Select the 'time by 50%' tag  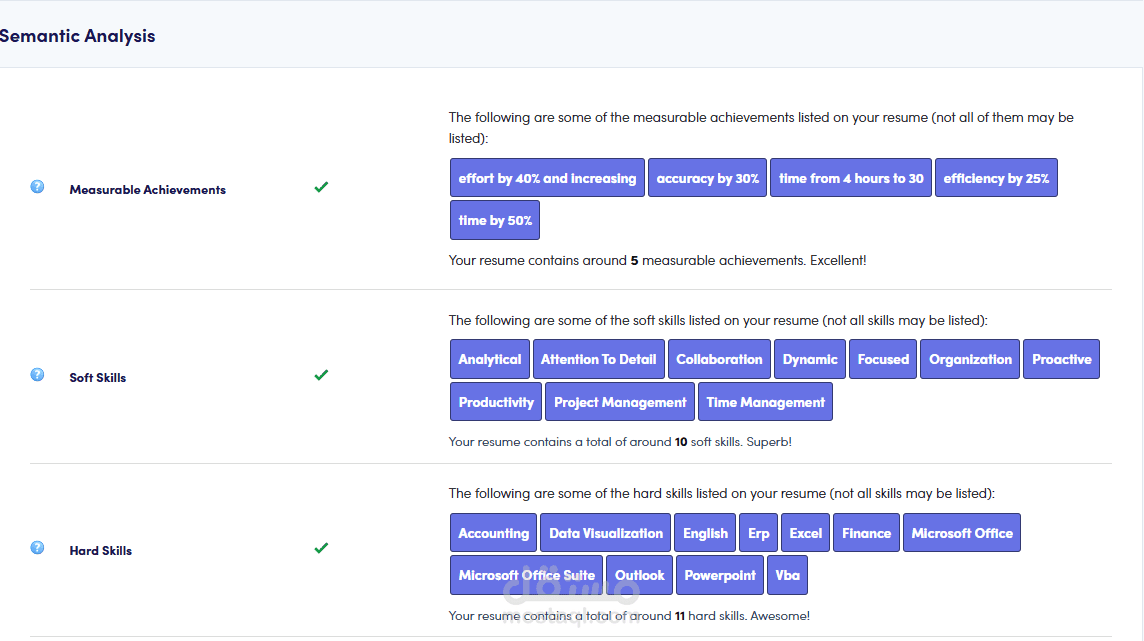[495, 221]
